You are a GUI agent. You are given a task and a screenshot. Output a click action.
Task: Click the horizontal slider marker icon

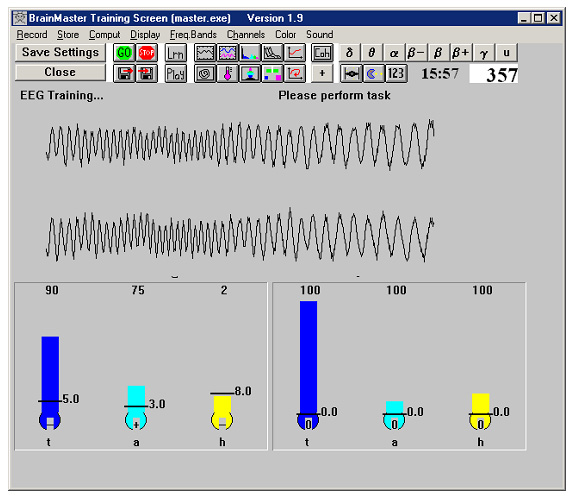(x=351, y=74)
